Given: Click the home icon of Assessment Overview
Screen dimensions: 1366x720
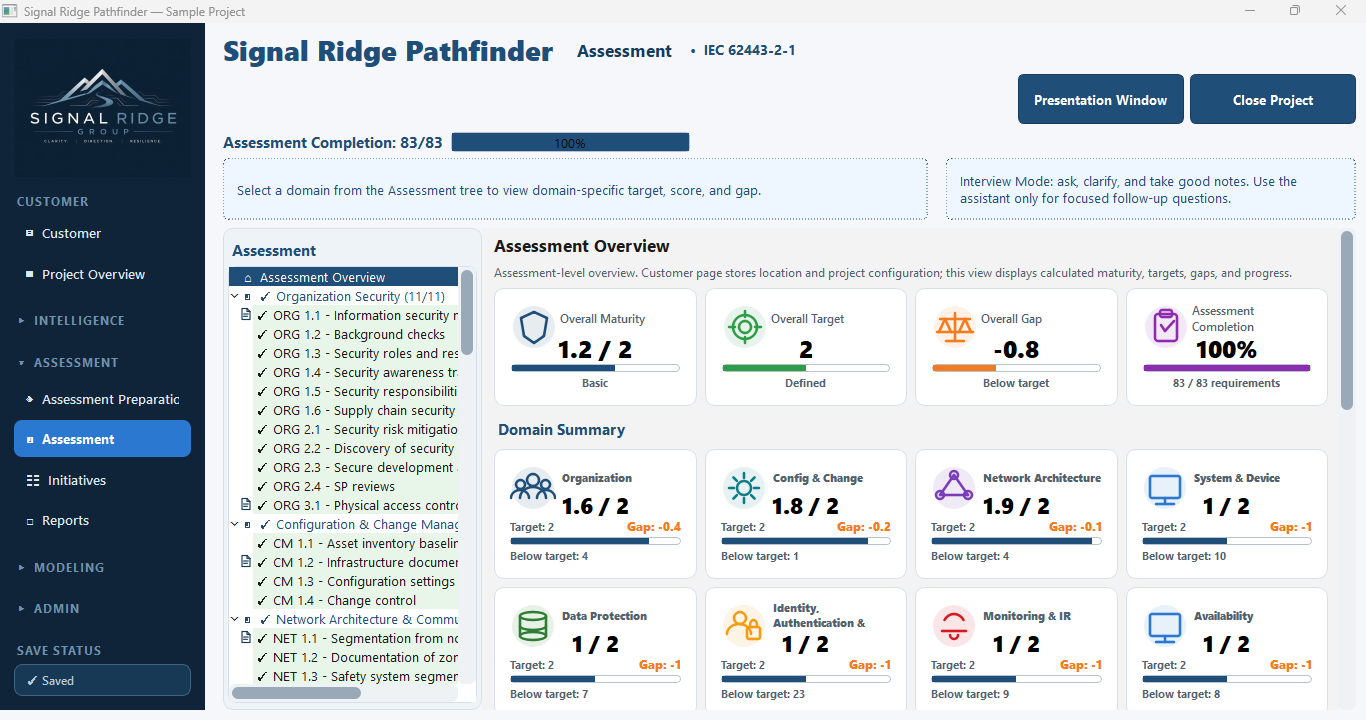Looking at the screenshot, I should pos(248,278).
